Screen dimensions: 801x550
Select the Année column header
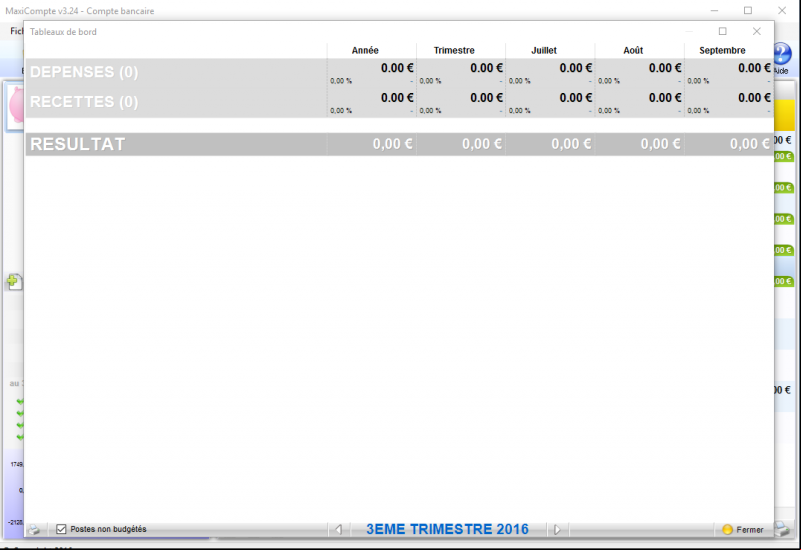click(x=365, y=50)
